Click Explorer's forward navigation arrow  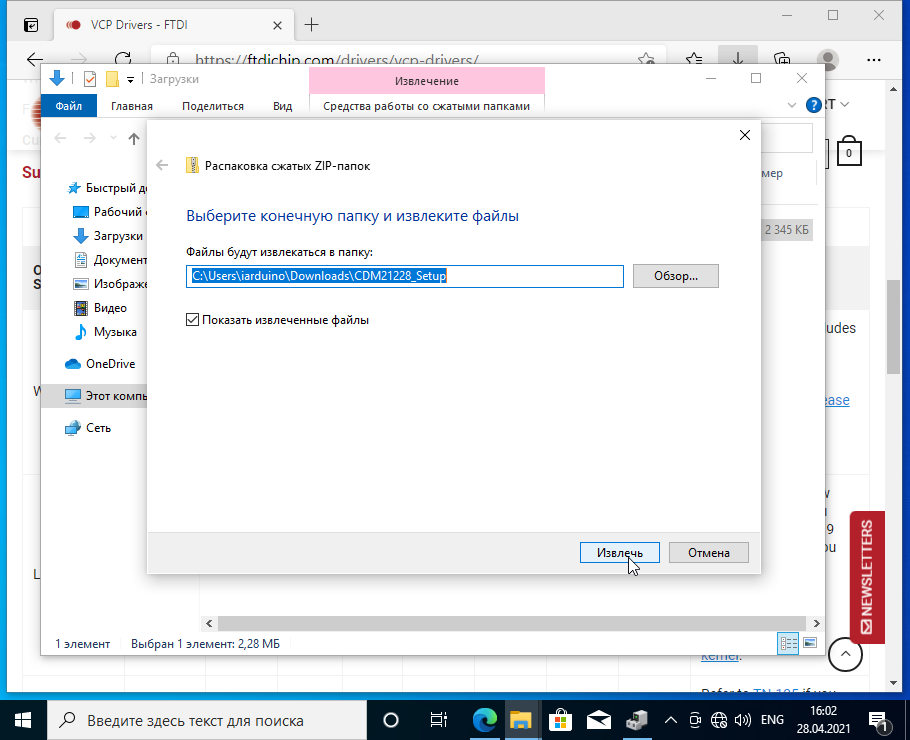coord(89,138)
